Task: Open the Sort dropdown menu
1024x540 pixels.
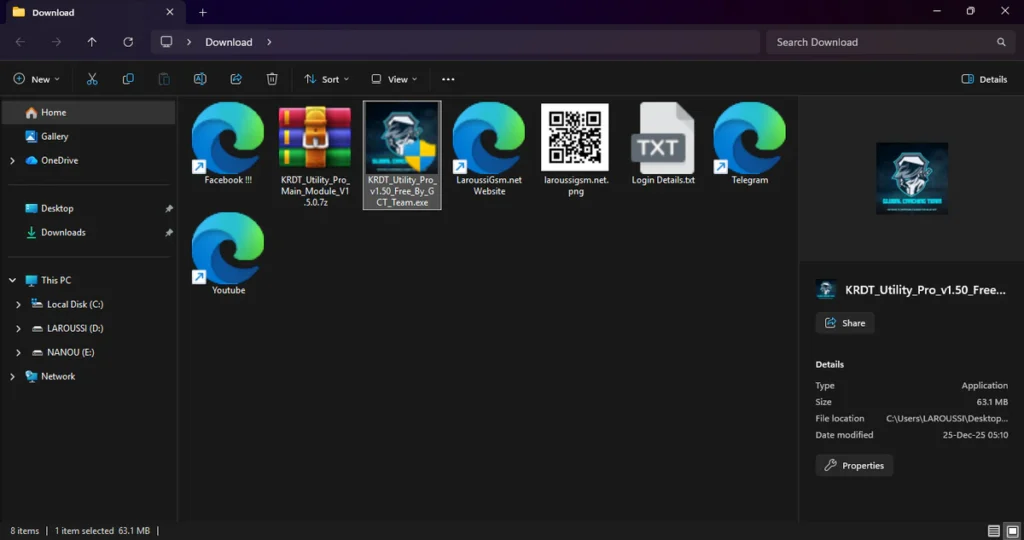Action: tap(323, 79)
